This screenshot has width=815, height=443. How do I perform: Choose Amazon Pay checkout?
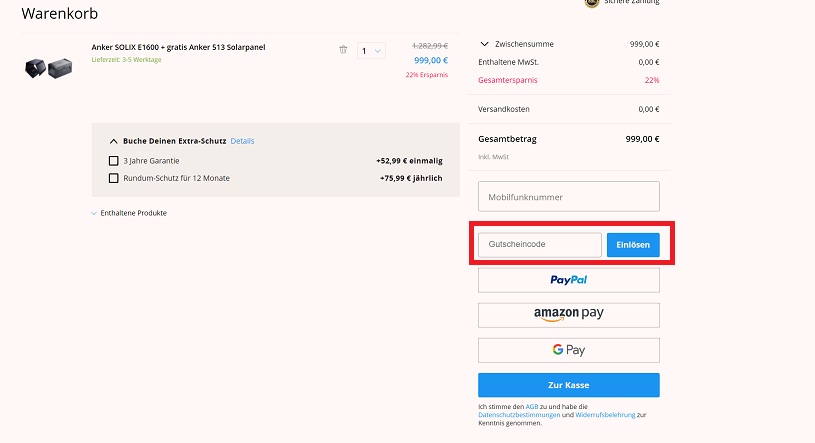568,315
